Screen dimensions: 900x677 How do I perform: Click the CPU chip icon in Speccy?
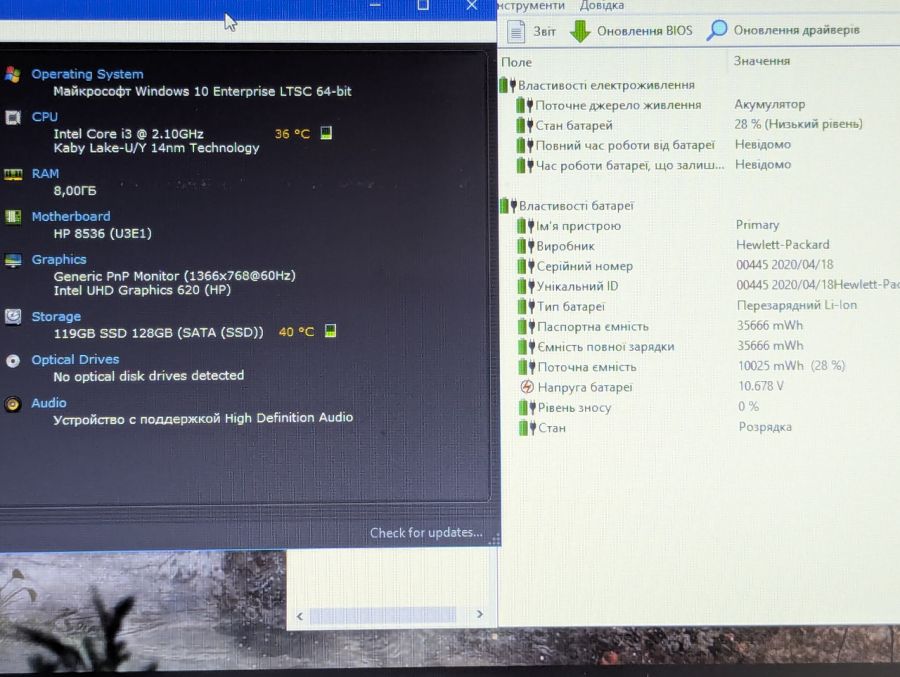pyautogui.click(x=13, y=118)
